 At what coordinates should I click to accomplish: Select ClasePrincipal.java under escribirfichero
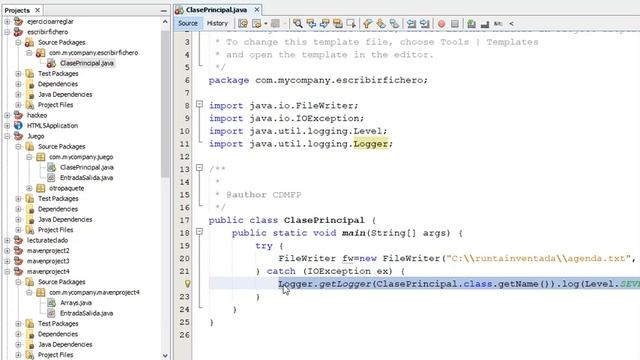pos(87,63)
